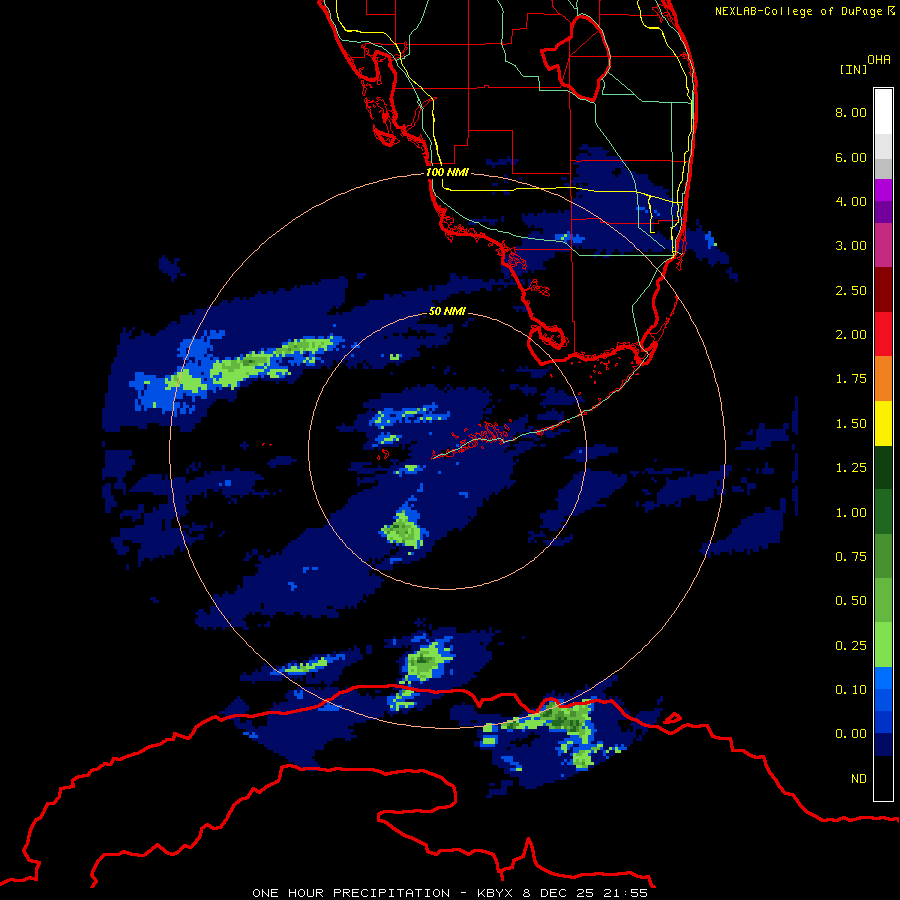
Task: Click the light gray swatch in the color scale
Action: [883, 146]
